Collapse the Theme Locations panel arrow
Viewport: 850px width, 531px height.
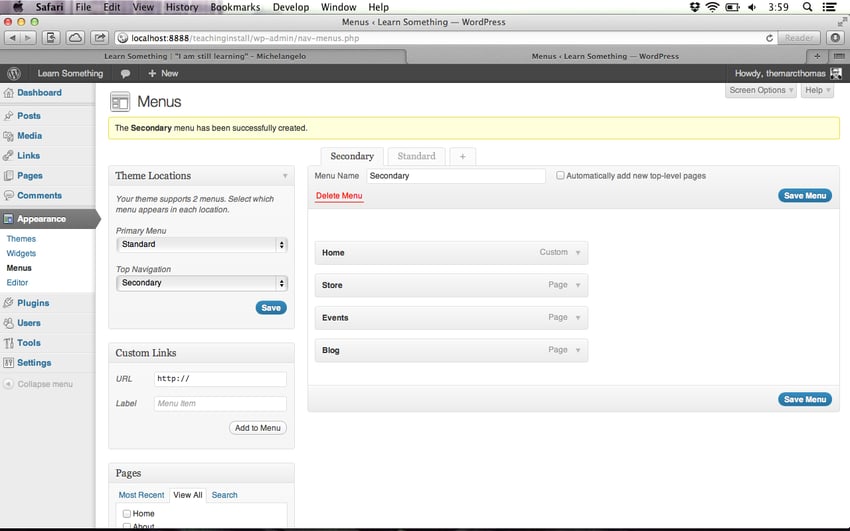click(285, 176)
